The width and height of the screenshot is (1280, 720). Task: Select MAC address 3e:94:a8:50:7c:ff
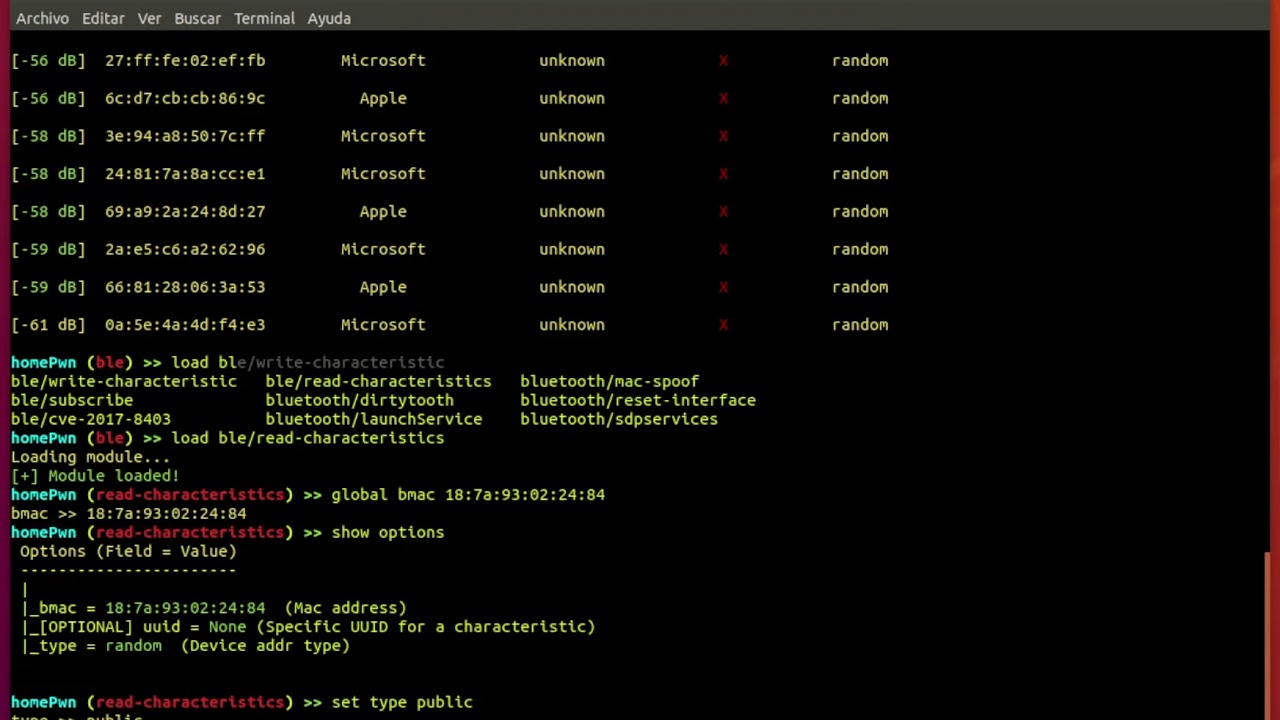(185, 136)
